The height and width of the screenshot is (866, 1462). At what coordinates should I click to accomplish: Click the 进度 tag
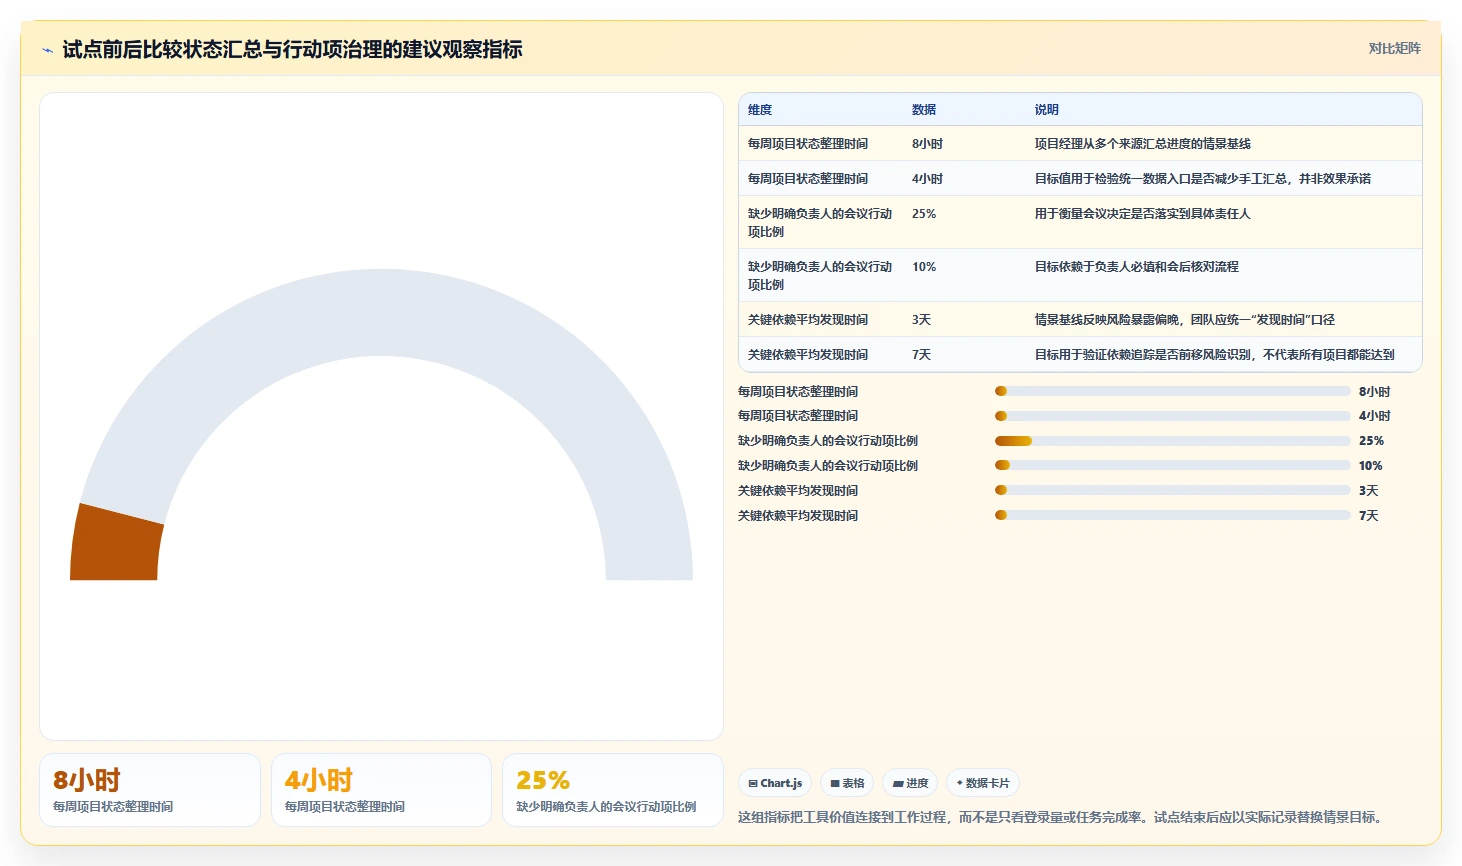click(x=910, y=783)
